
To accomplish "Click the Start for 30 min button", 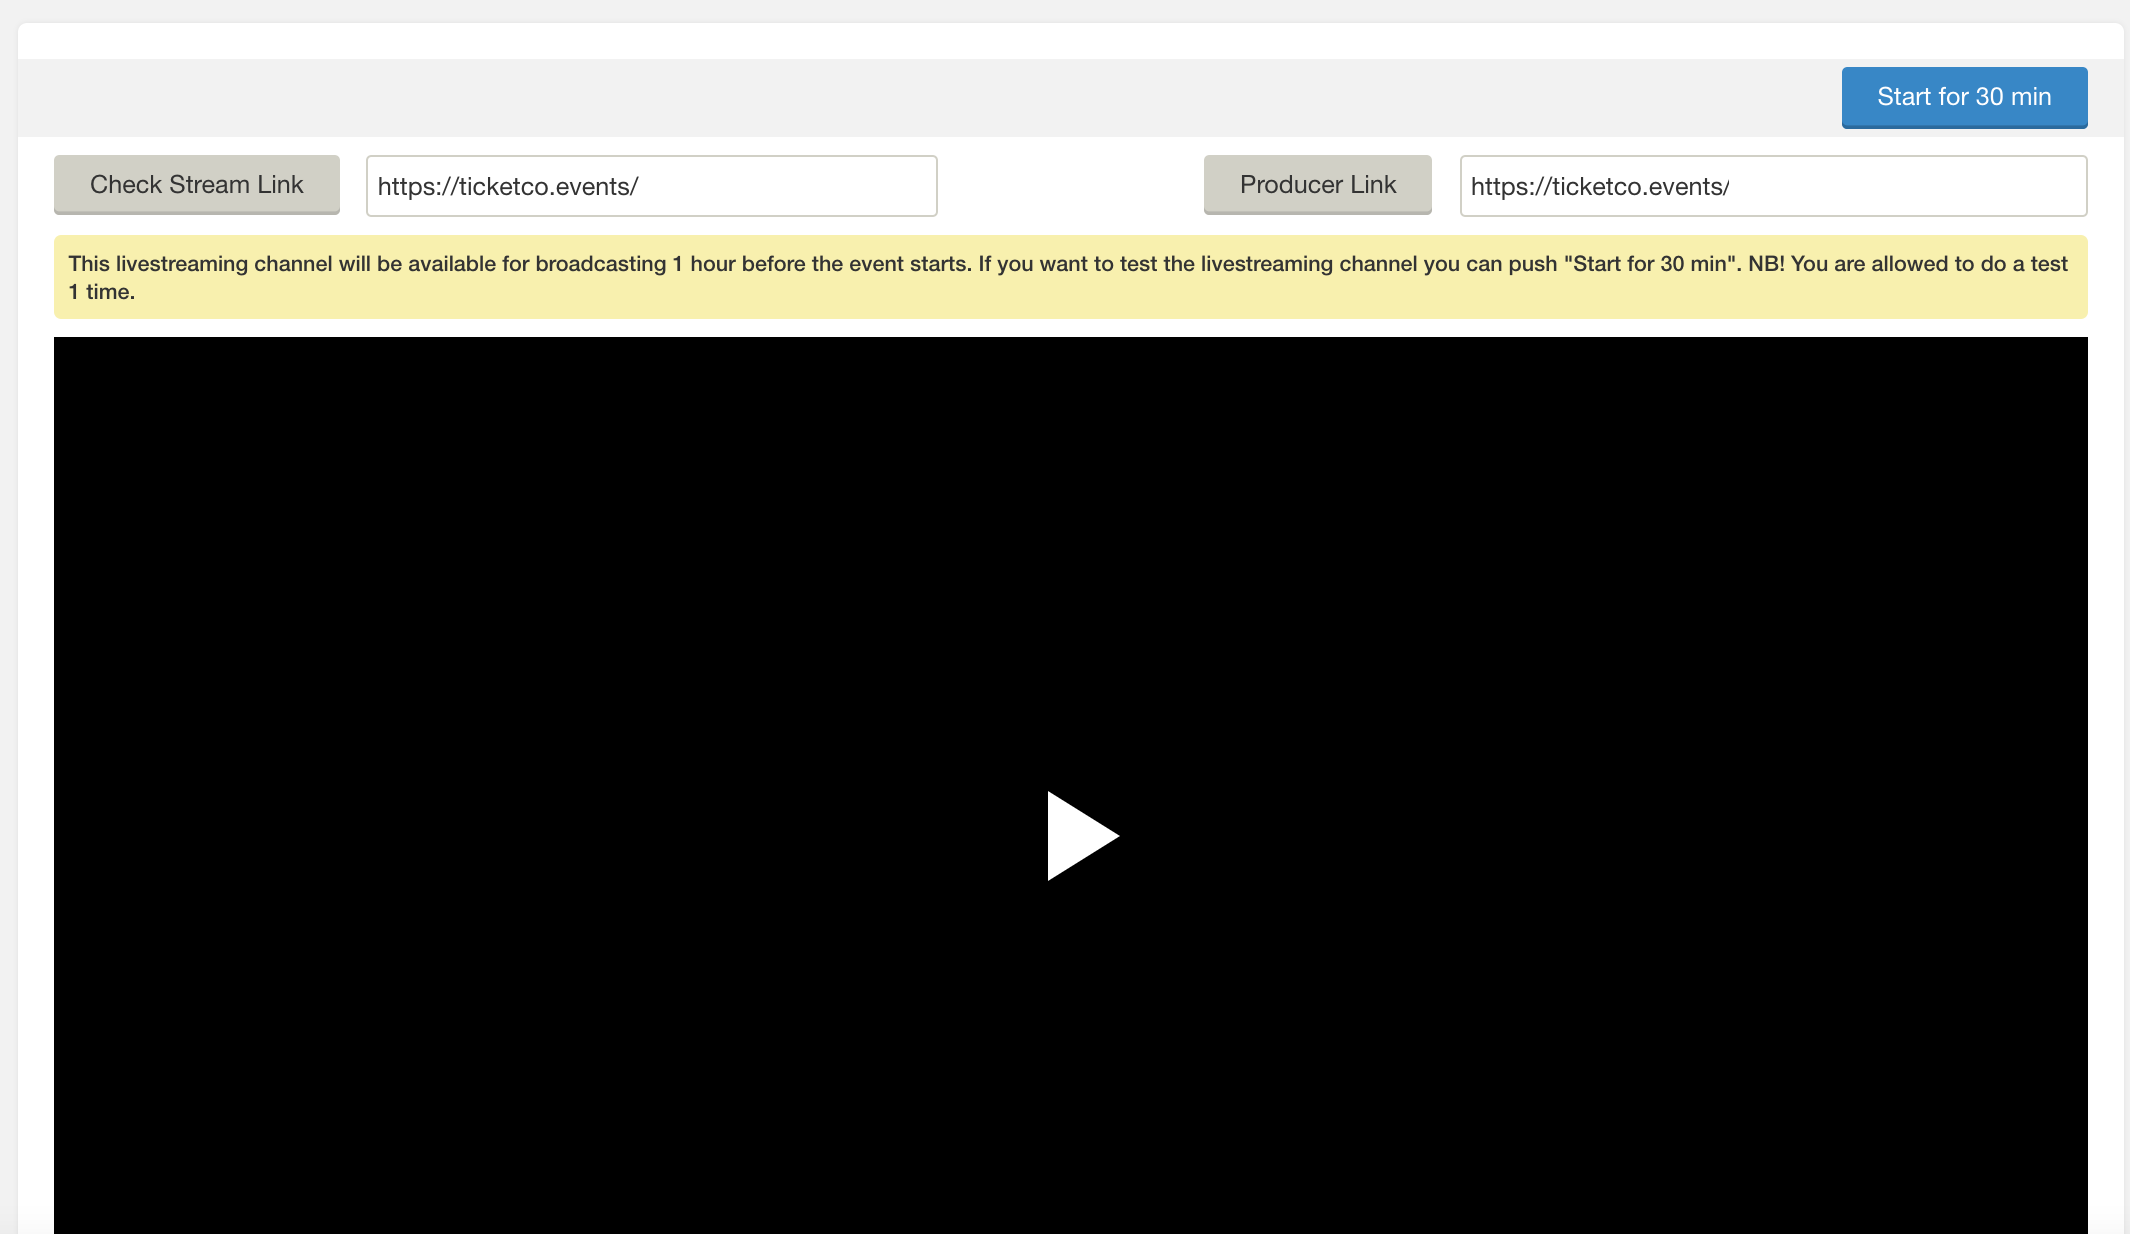I will [x=1964, y=97].
